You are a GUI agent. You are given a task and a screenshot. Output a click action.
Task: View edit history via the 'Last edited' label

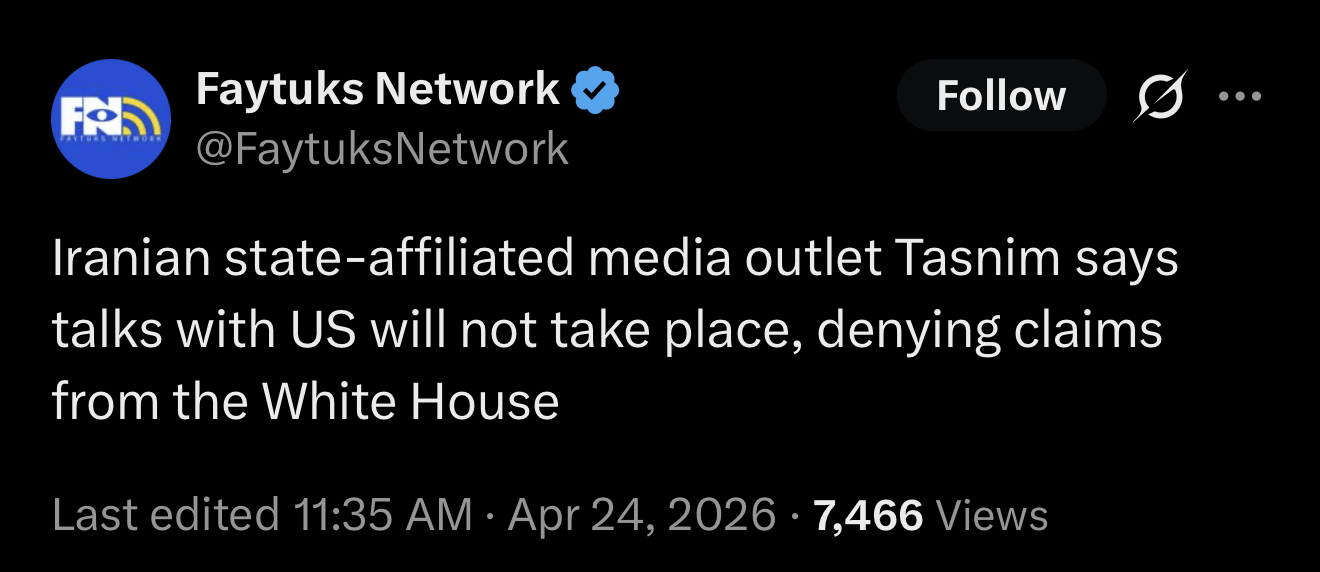pos(165,515)
